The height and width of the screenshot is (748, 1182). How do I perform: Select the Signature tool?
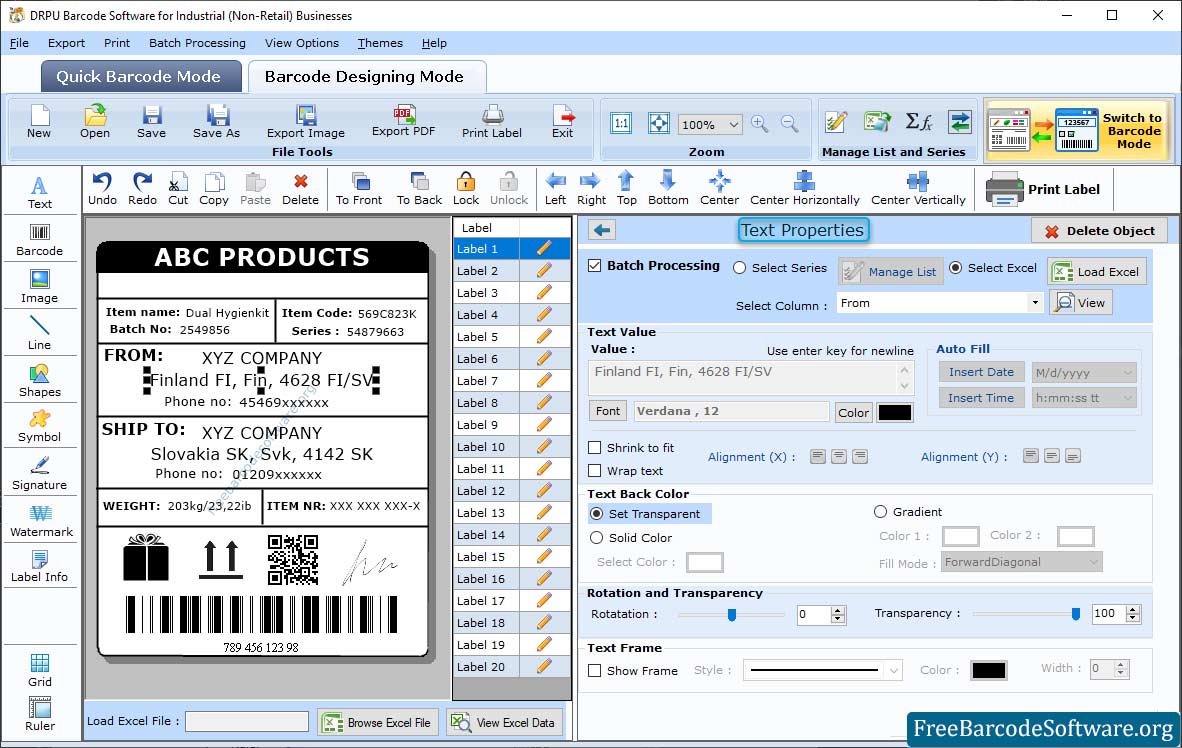[39, 474]
